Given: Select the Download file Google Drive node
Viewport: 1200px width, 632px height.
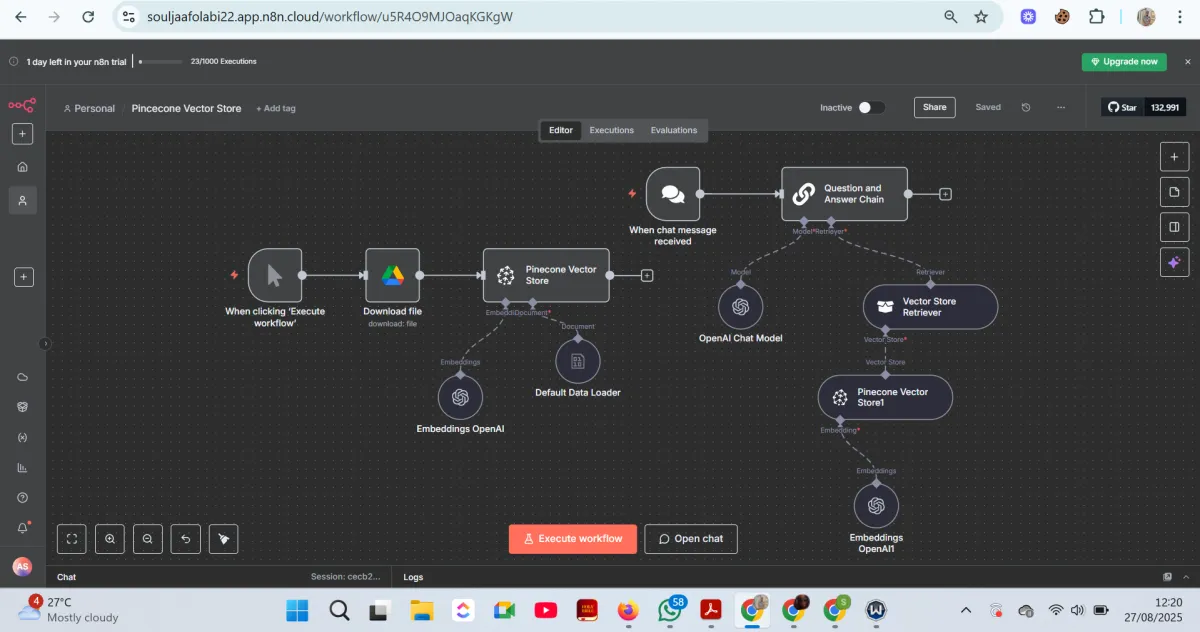Looking at the screenshot, I should click(x=392, y=275).
